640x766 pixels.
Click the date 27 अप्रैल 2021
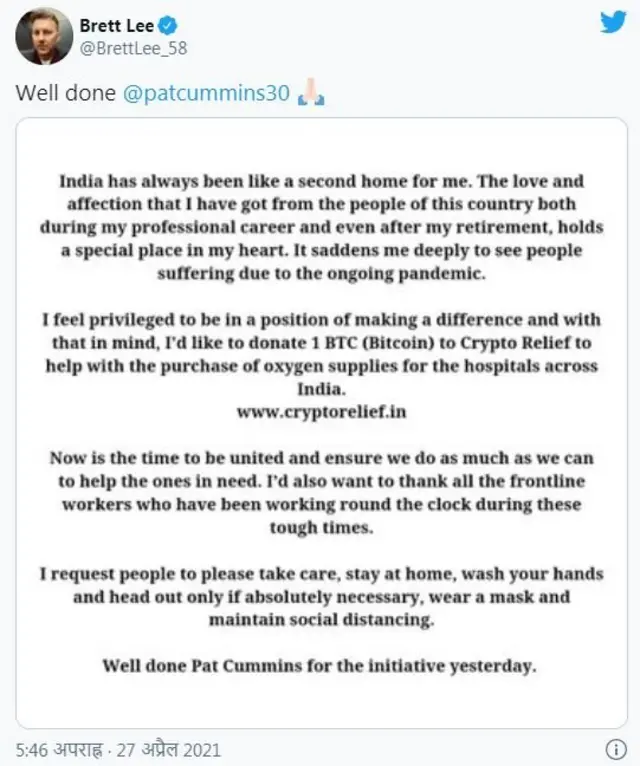[x=169, y=749]
